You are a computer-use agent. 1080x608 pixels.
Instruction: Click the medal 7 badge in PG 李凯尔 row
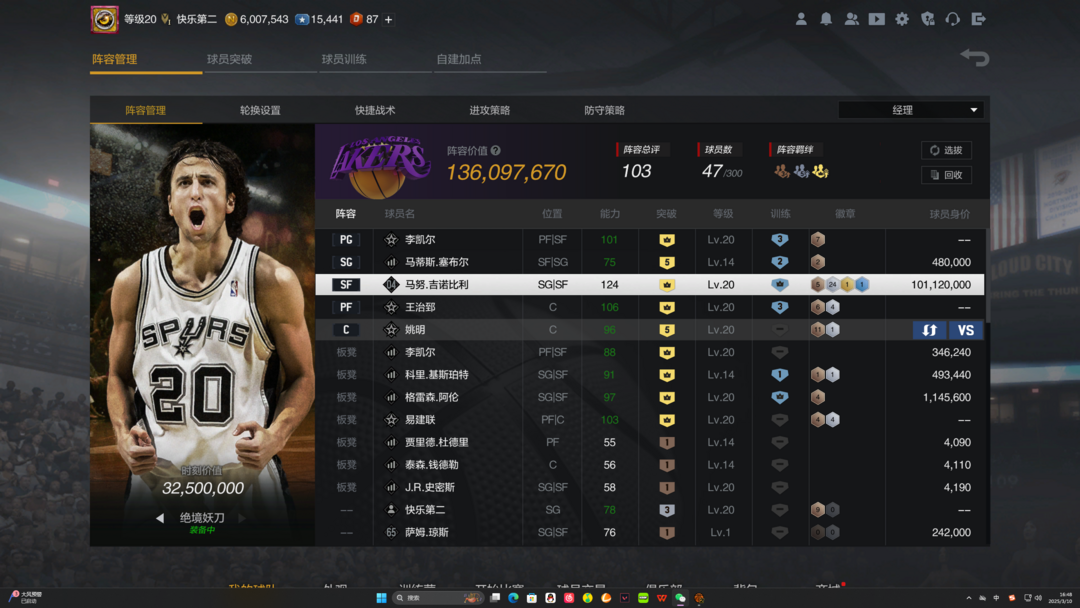(x=818, y=240)
